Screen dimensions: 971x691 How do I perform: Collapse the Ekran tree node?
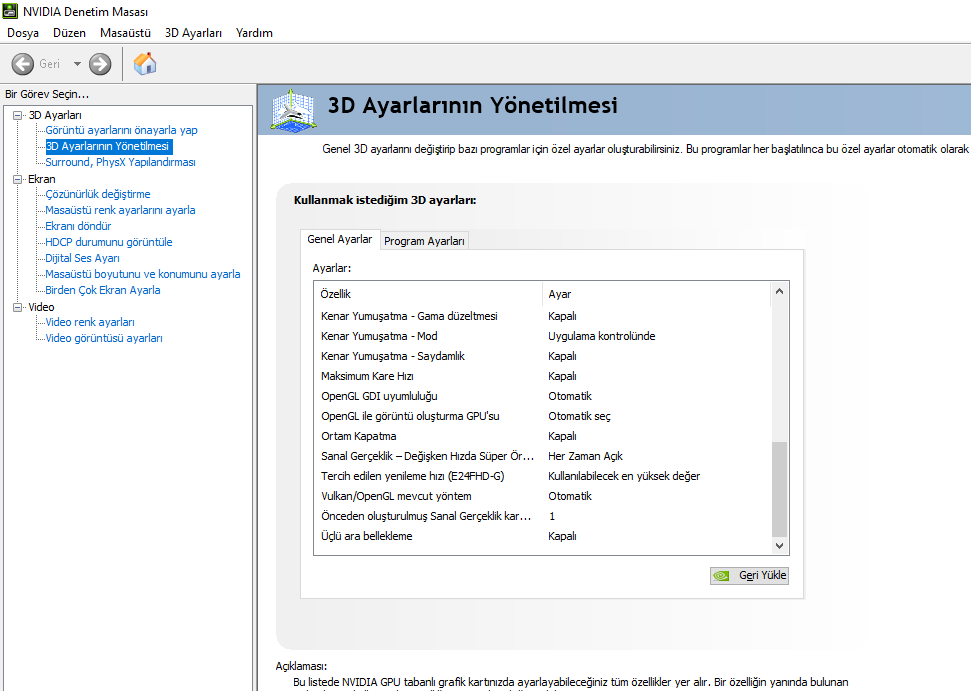[x=18, y=179]
